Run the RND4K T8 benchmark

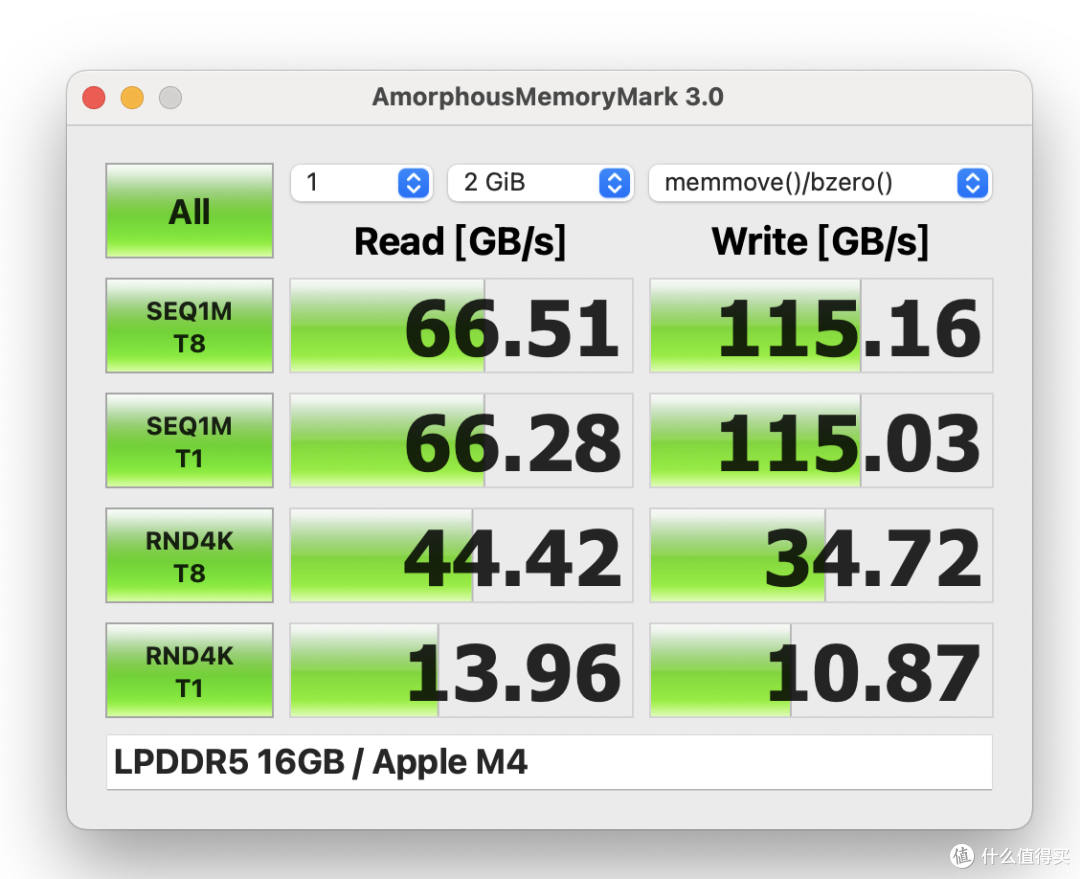click(189, 556)
